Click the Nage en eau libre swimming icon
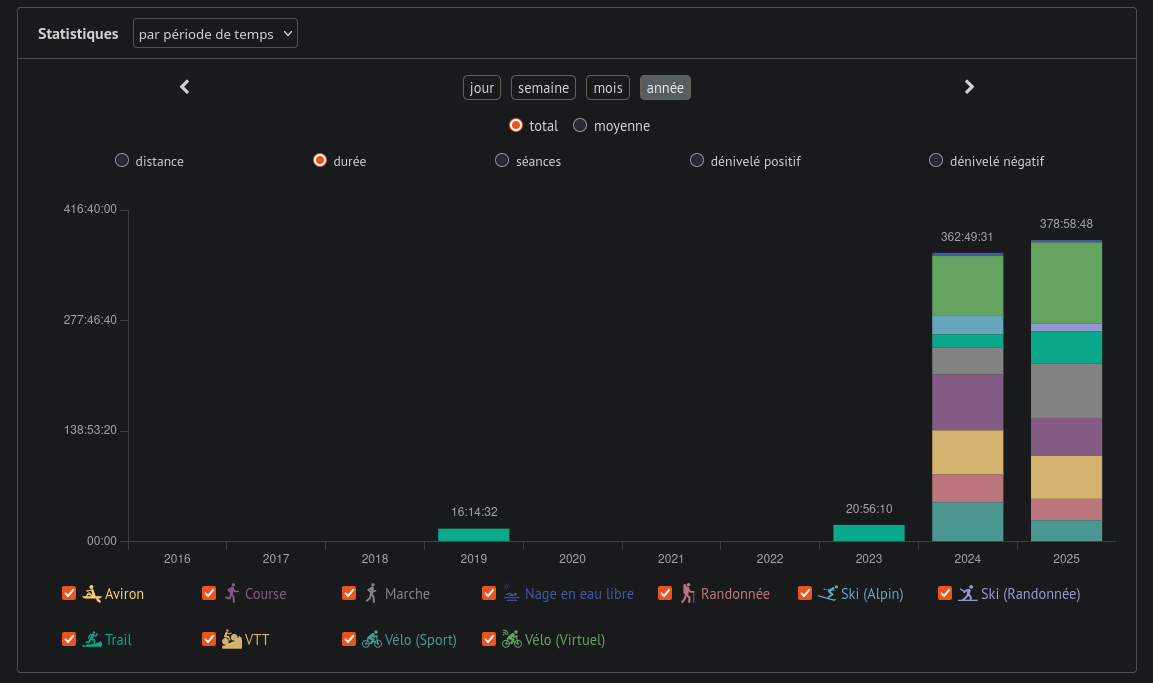This screenshot has height=683, width=1153. coord(511,593)
